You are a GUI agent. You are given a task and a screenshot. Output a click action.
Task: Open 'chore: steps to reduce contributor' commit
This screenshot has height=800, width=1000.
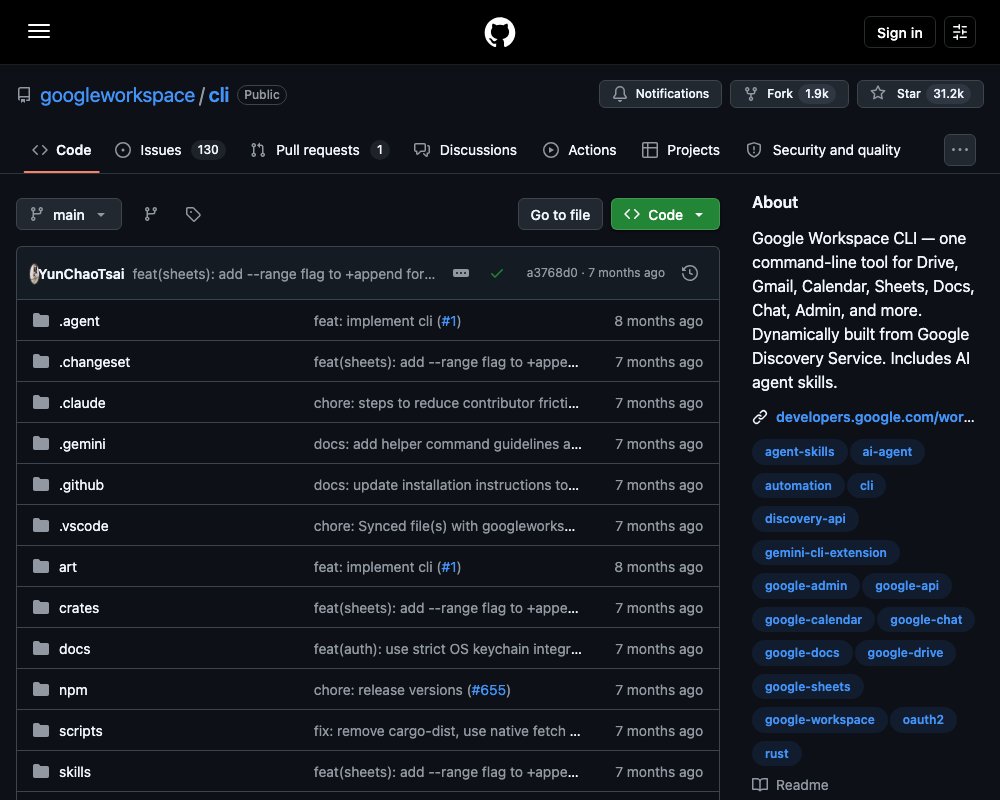[446, 403]
